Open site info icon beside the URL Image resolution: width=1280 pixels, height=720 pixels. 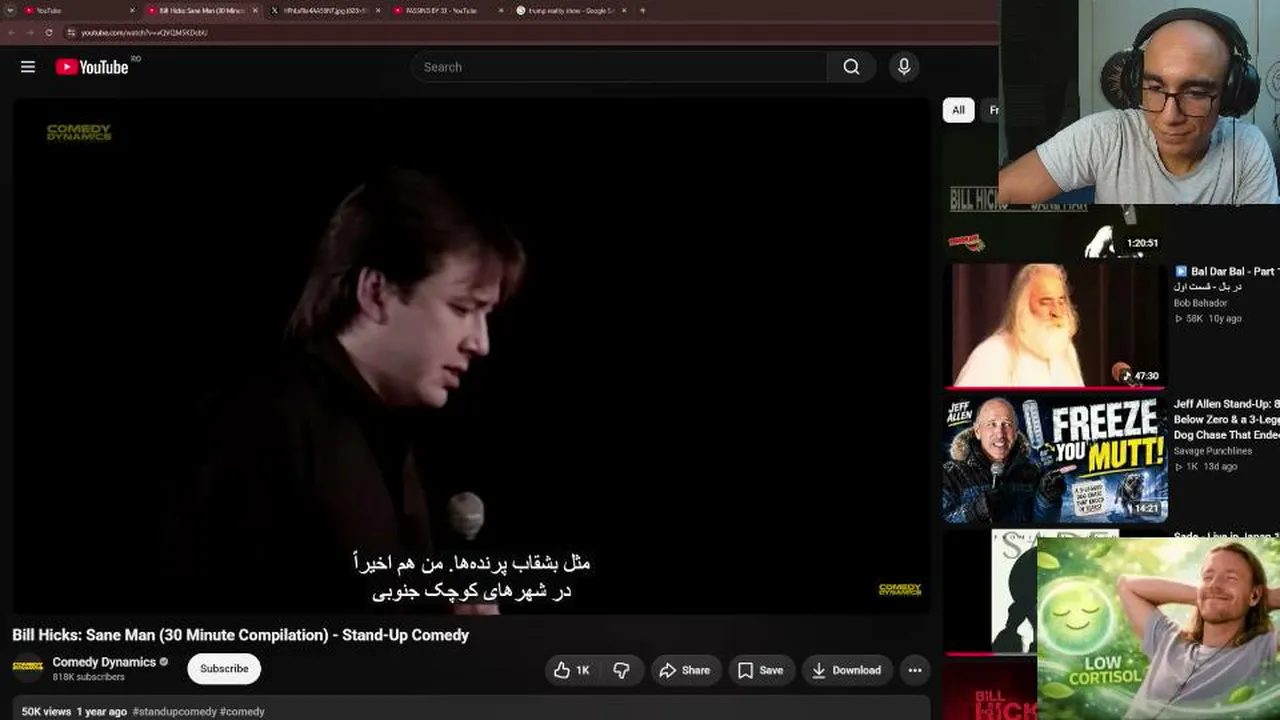(70, 32)
